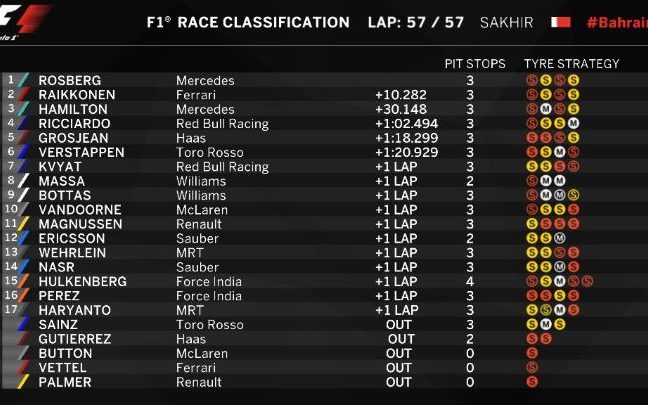This screenshot has width=648, height=405.
Task: Click Massa's middle medium tyre icon
Action: click(x=546, y=181)
